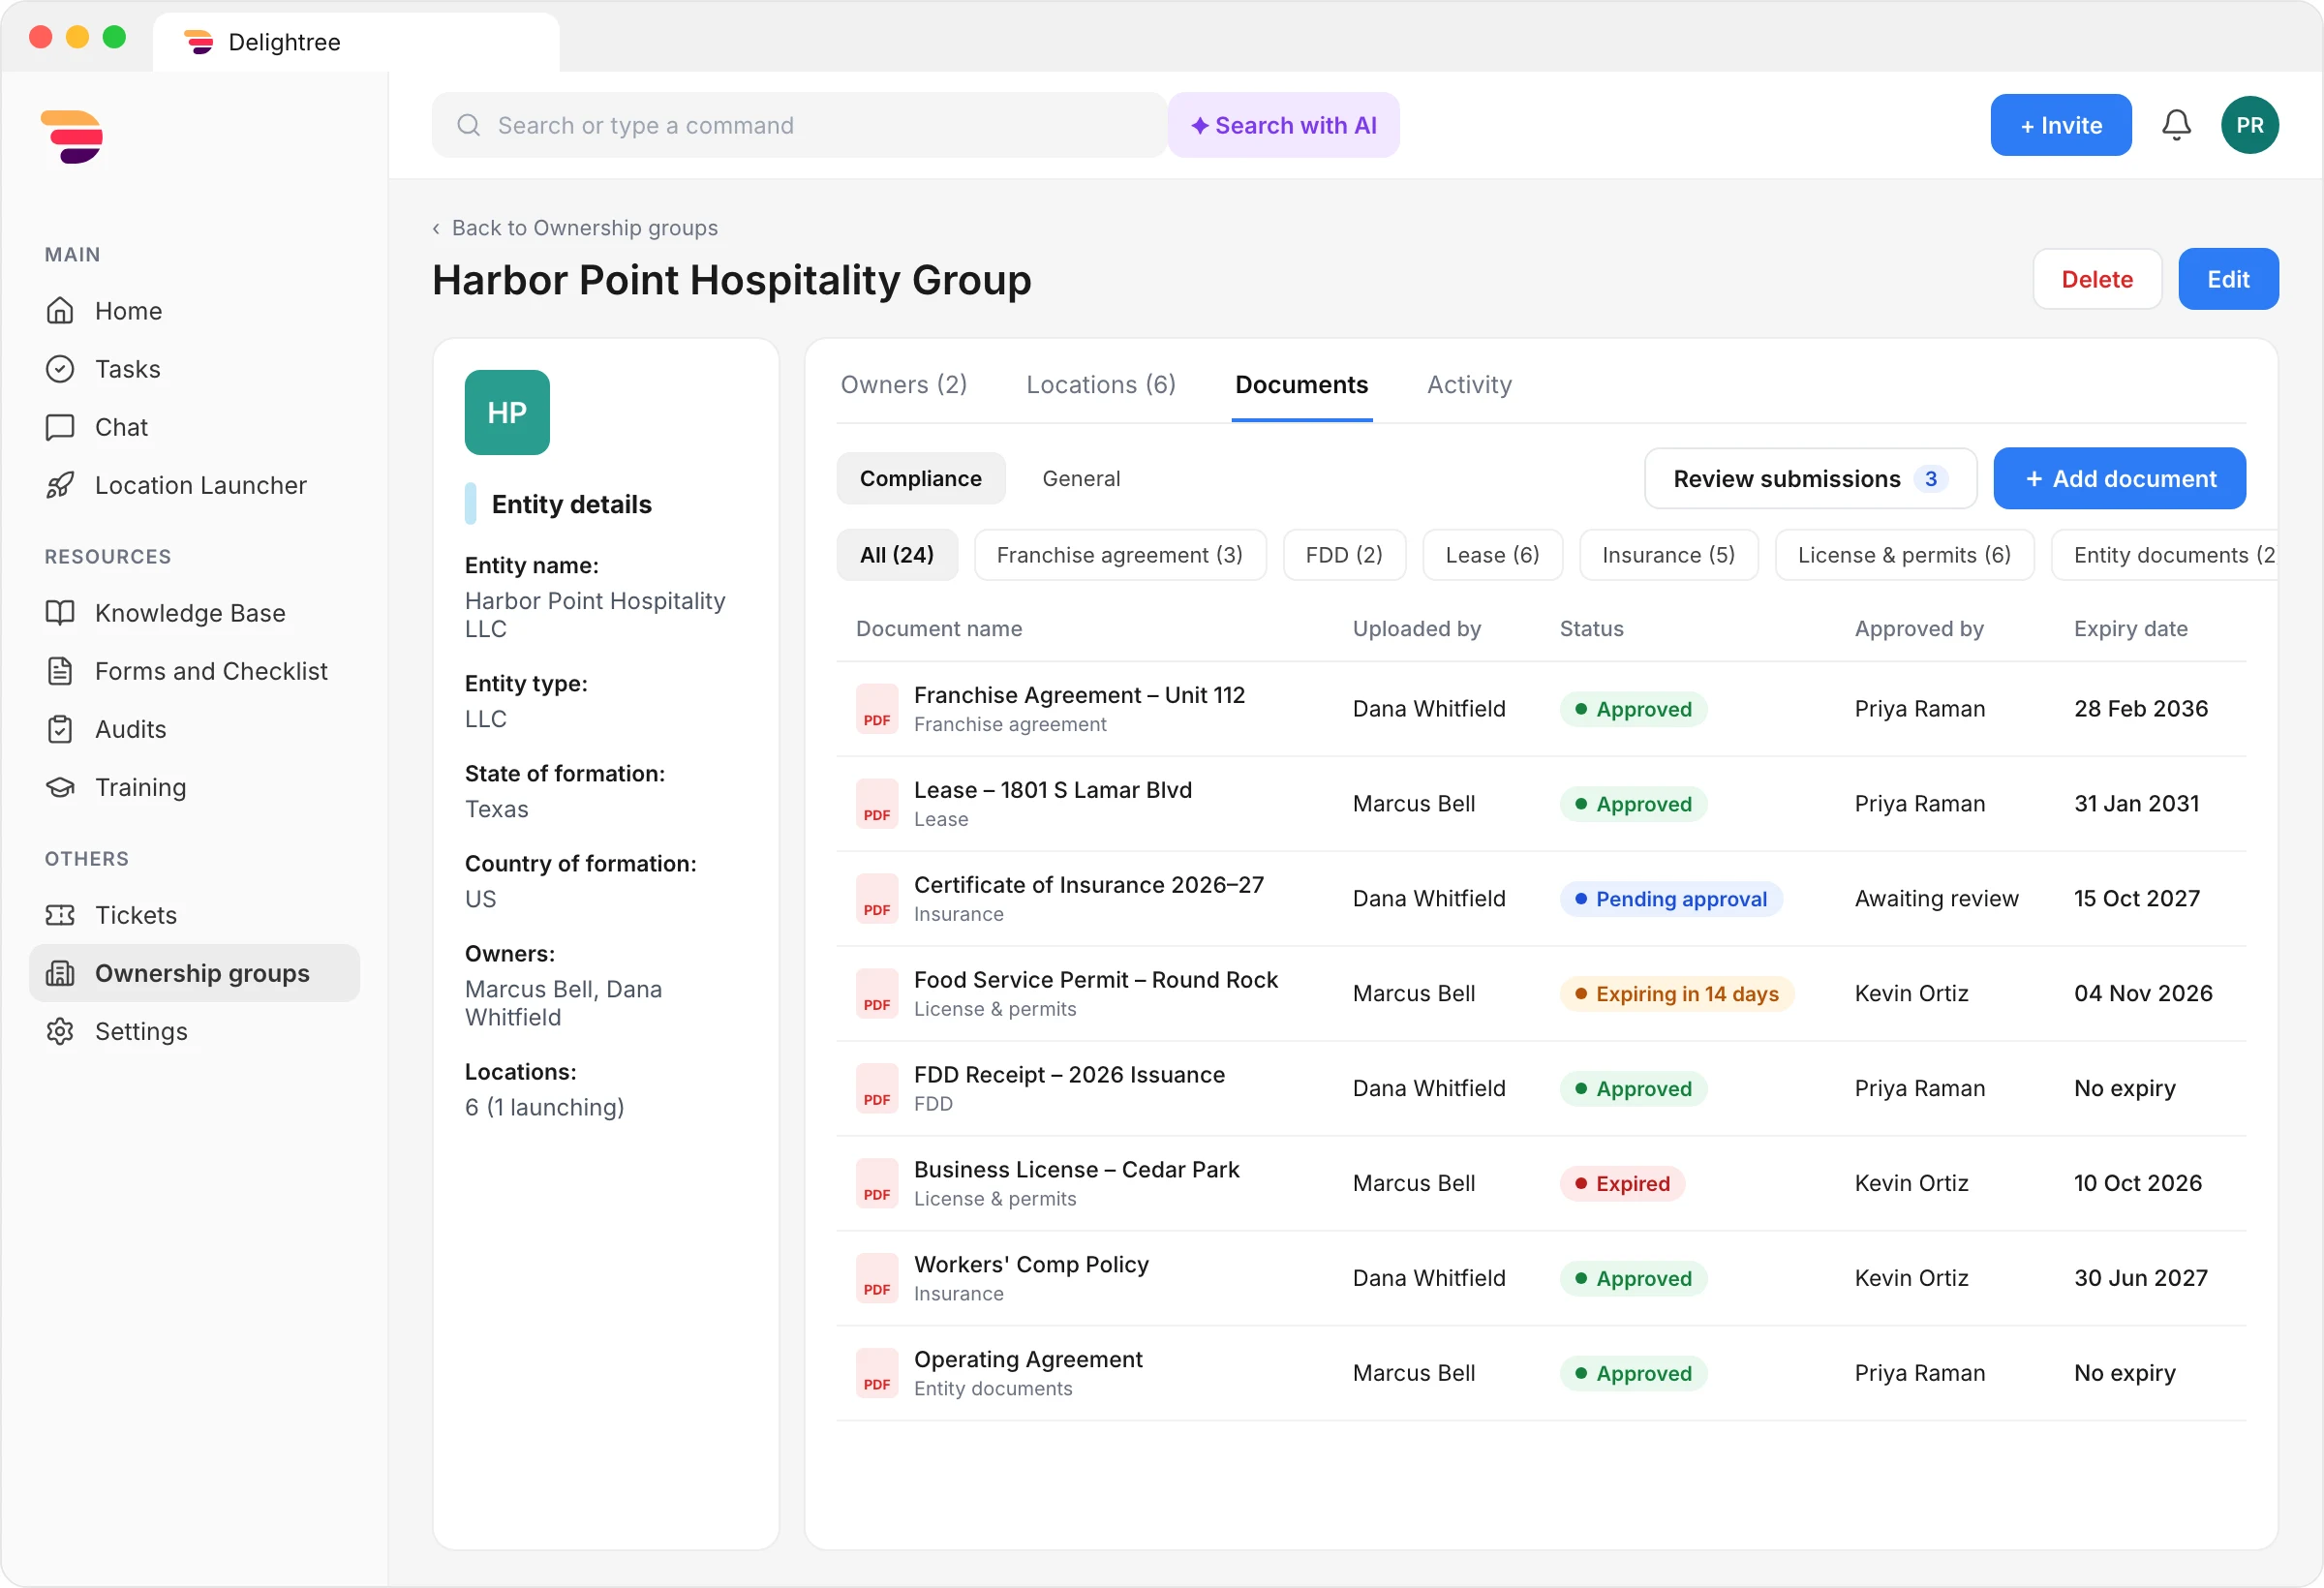
Task: Launch Location Launcher from the sidebar
Action: pos(195,485)
